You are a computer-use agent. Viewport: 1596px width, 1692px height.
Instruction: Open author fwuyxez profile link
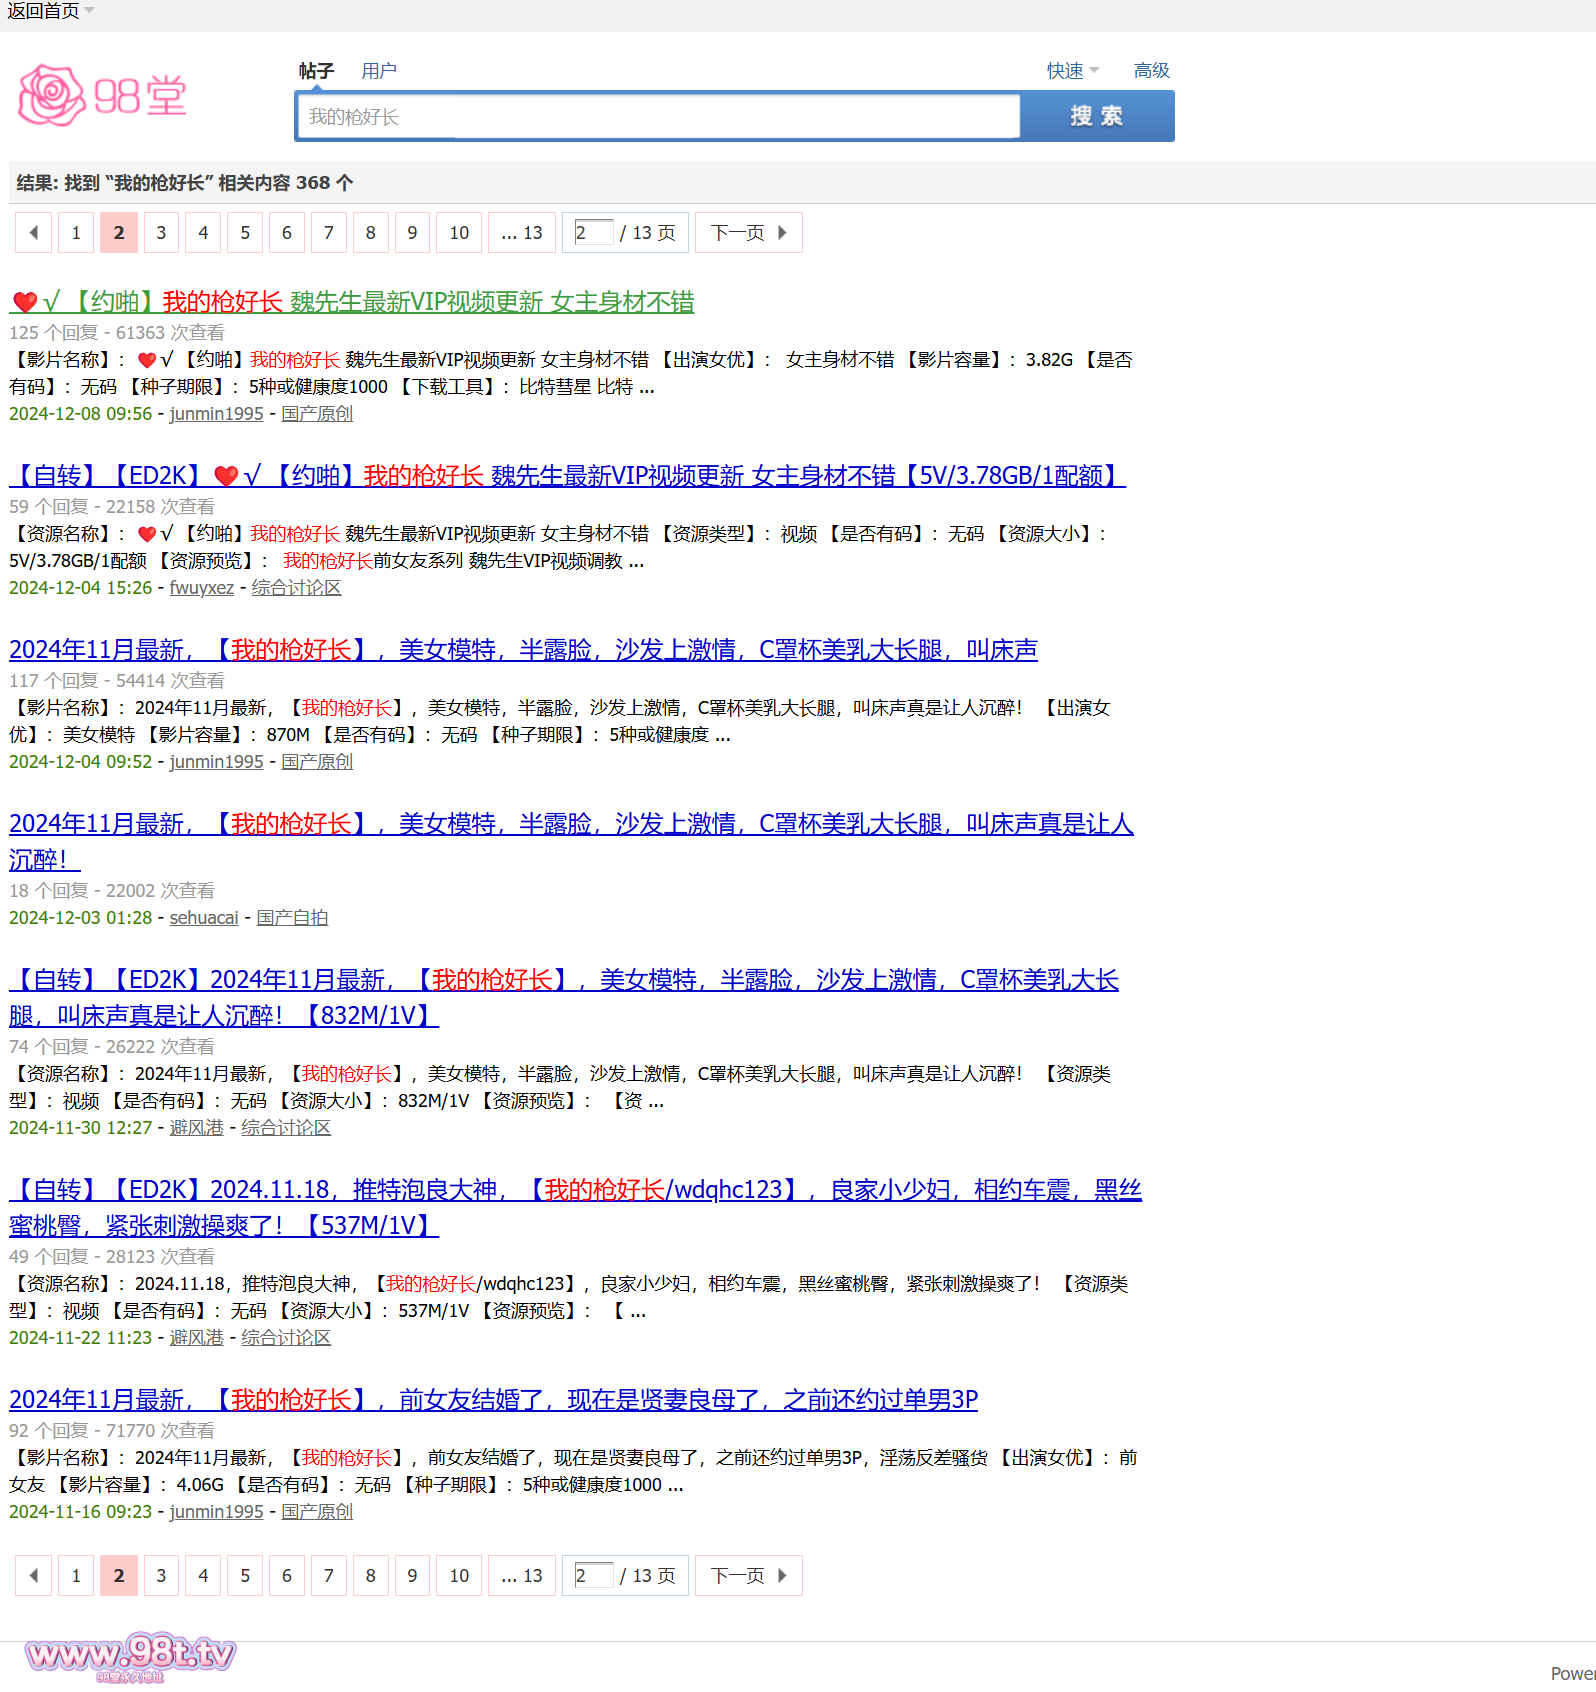201,588
